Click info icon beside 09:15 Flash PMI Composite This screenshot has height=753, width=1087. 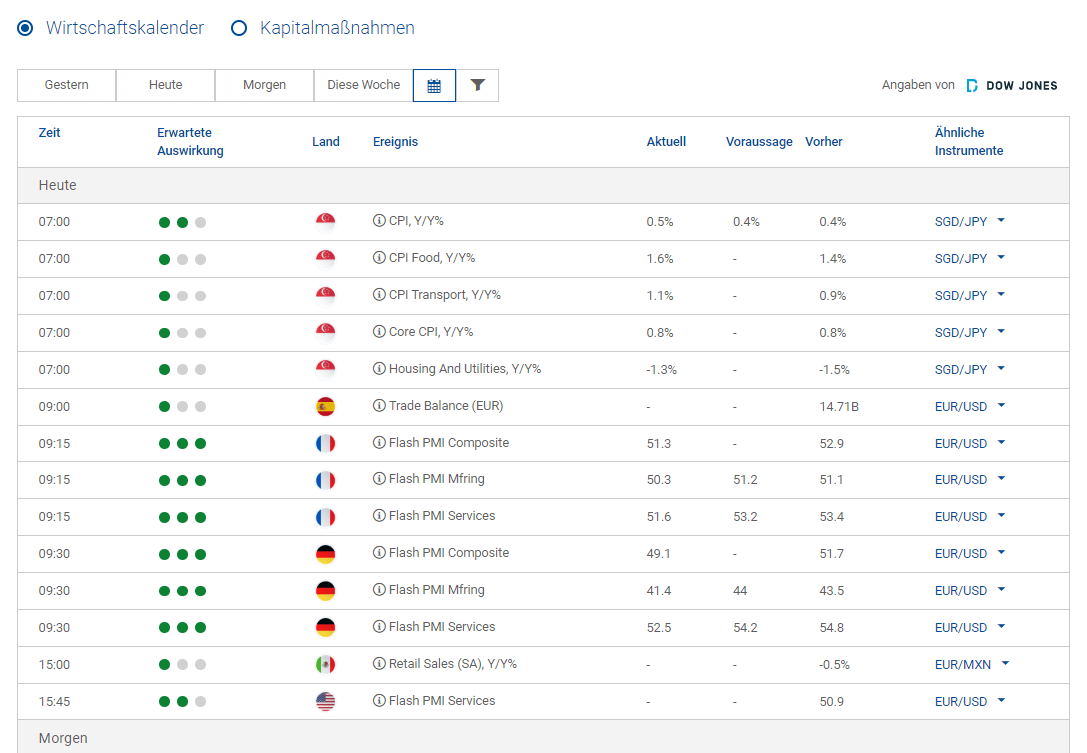(379, 442)
